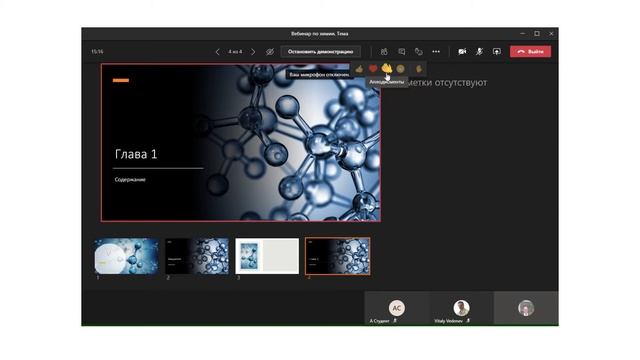The image size is (640, 360).
Task: Unmute the microphone
Action: point(480,52)
